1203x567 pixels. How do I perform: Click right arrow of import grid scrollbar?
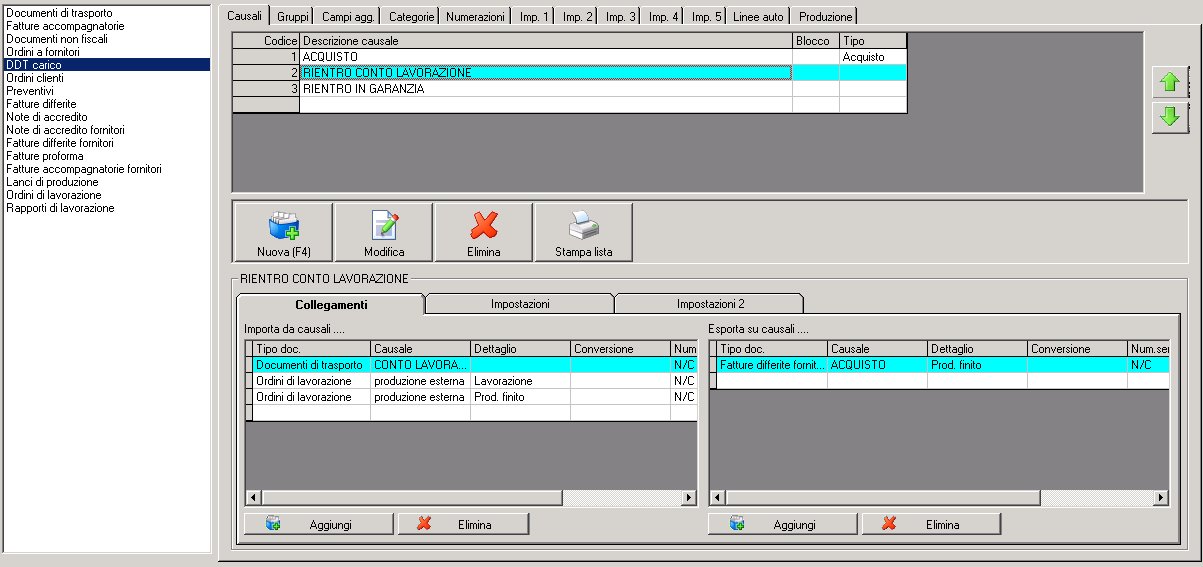(688, 497)
